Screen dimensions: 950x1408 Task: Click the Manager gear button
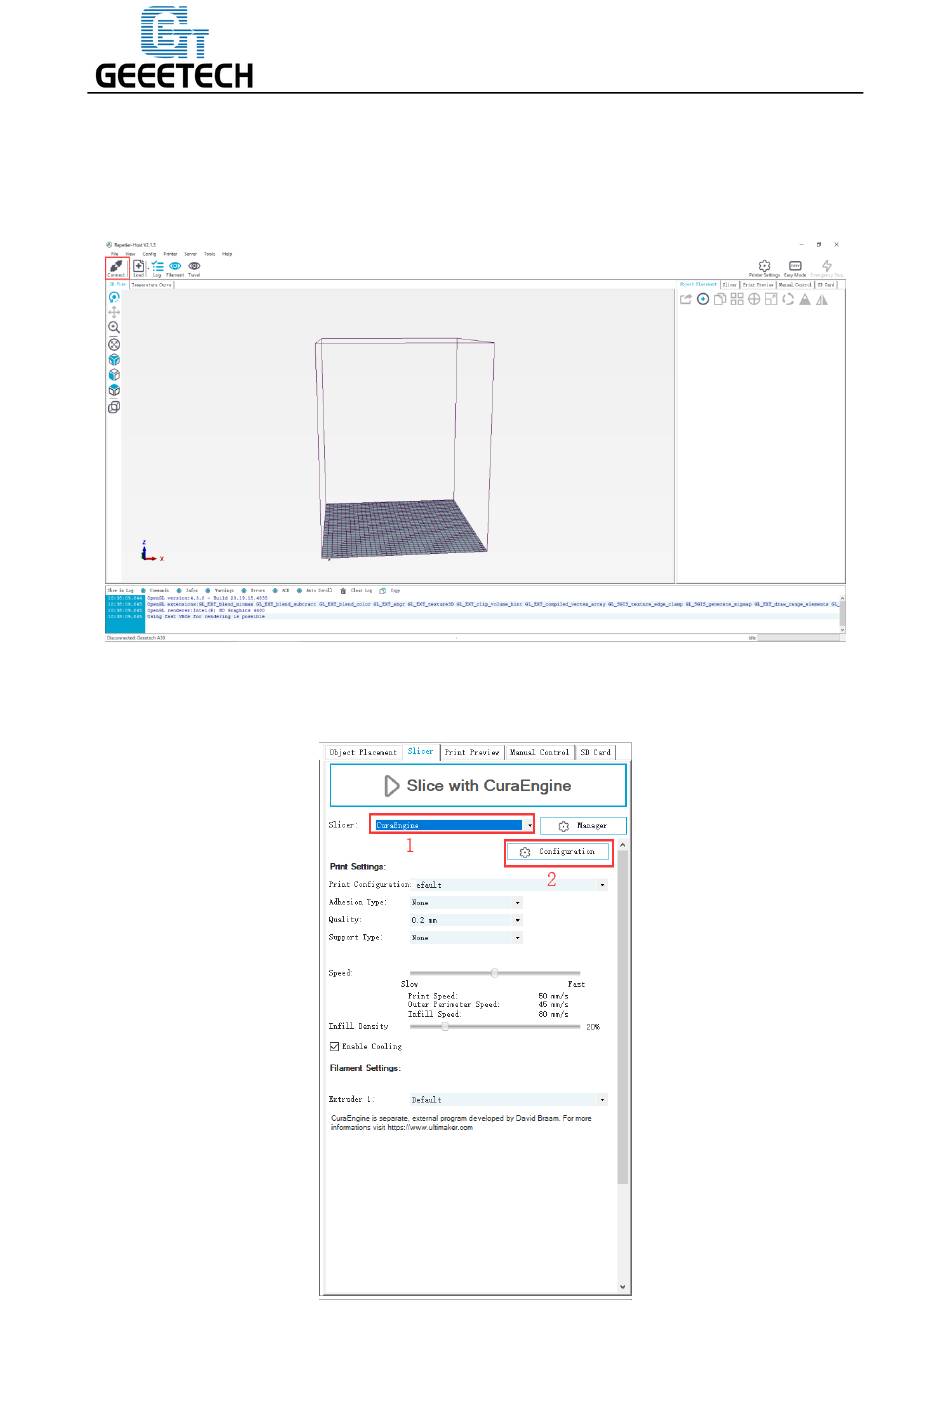tap(583, 826)
